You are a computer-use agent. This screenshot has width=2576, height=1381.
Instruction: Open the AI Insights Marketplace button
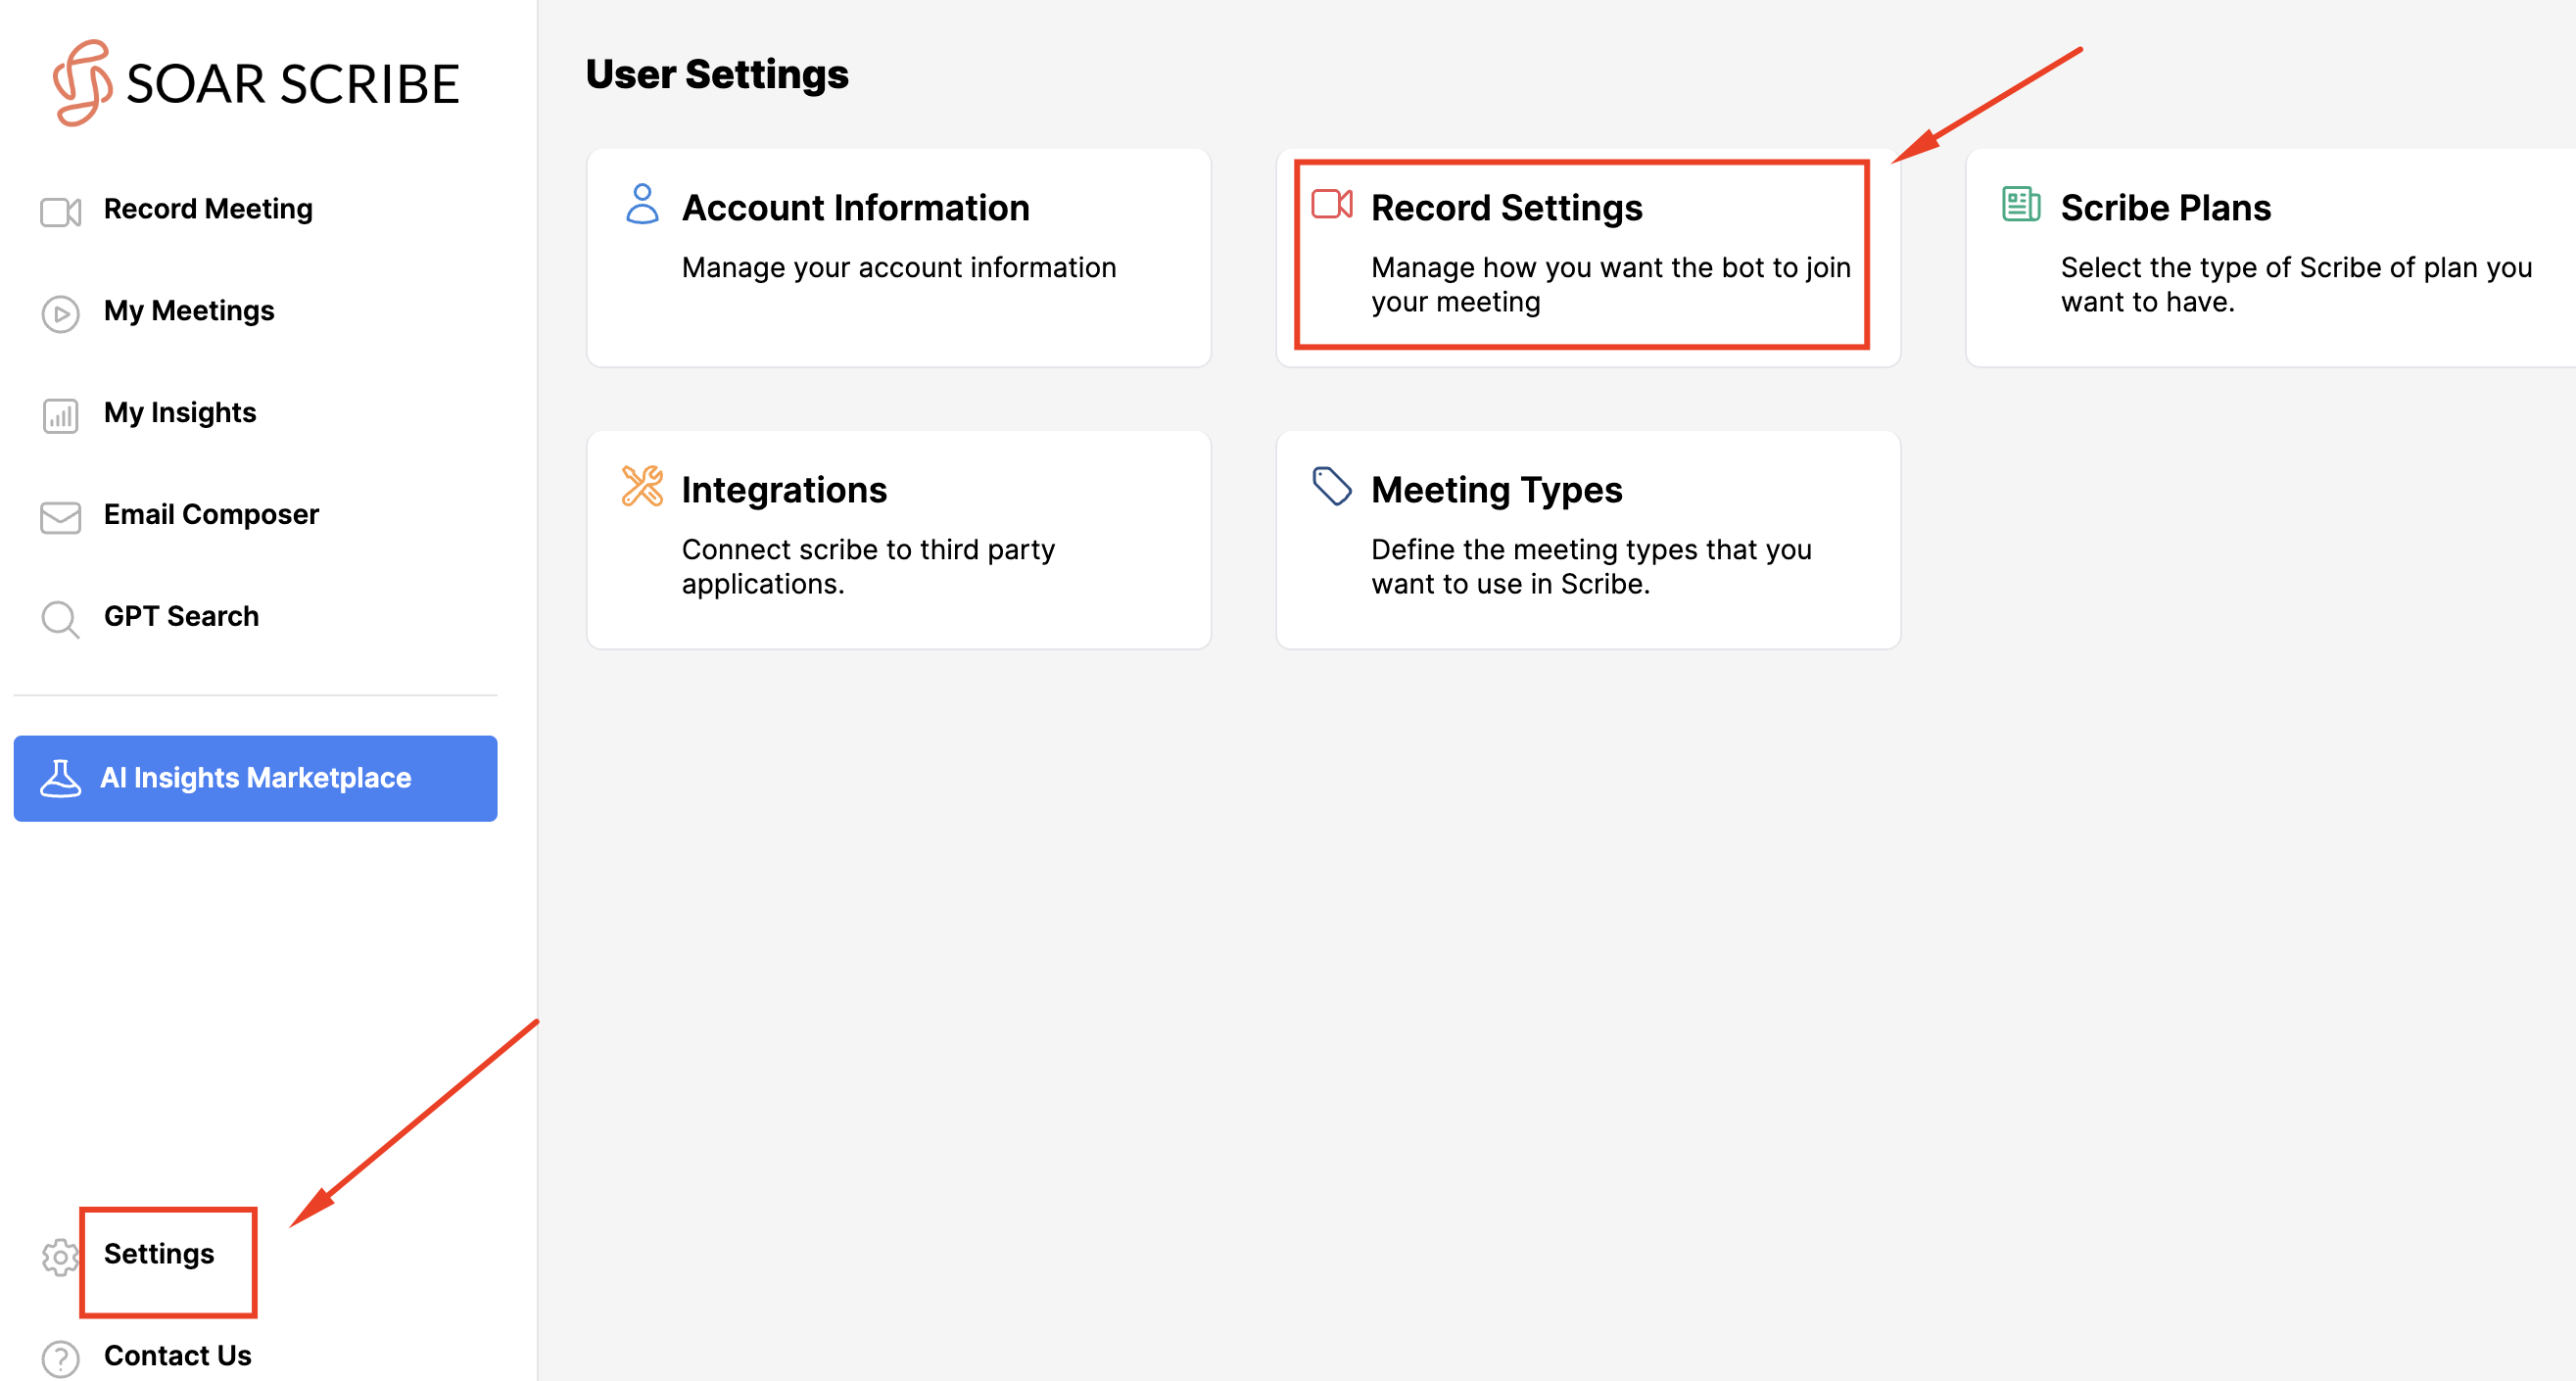255,778
